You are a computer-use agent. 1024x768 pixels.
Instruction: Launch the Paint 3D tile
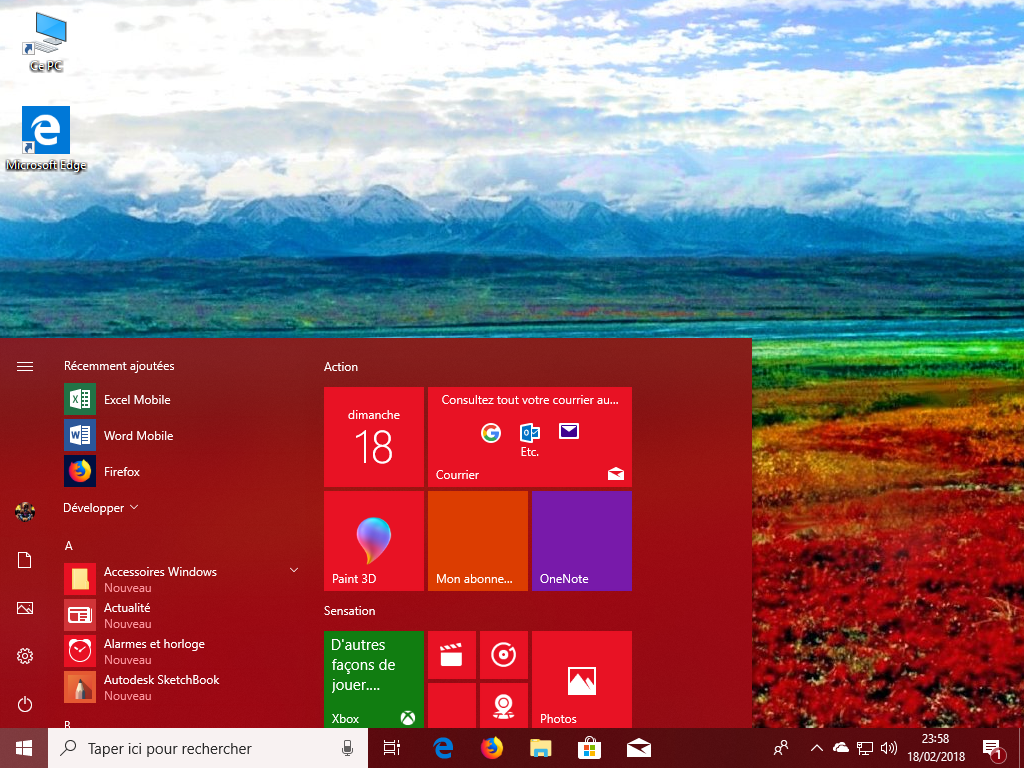tap(374, 540)
